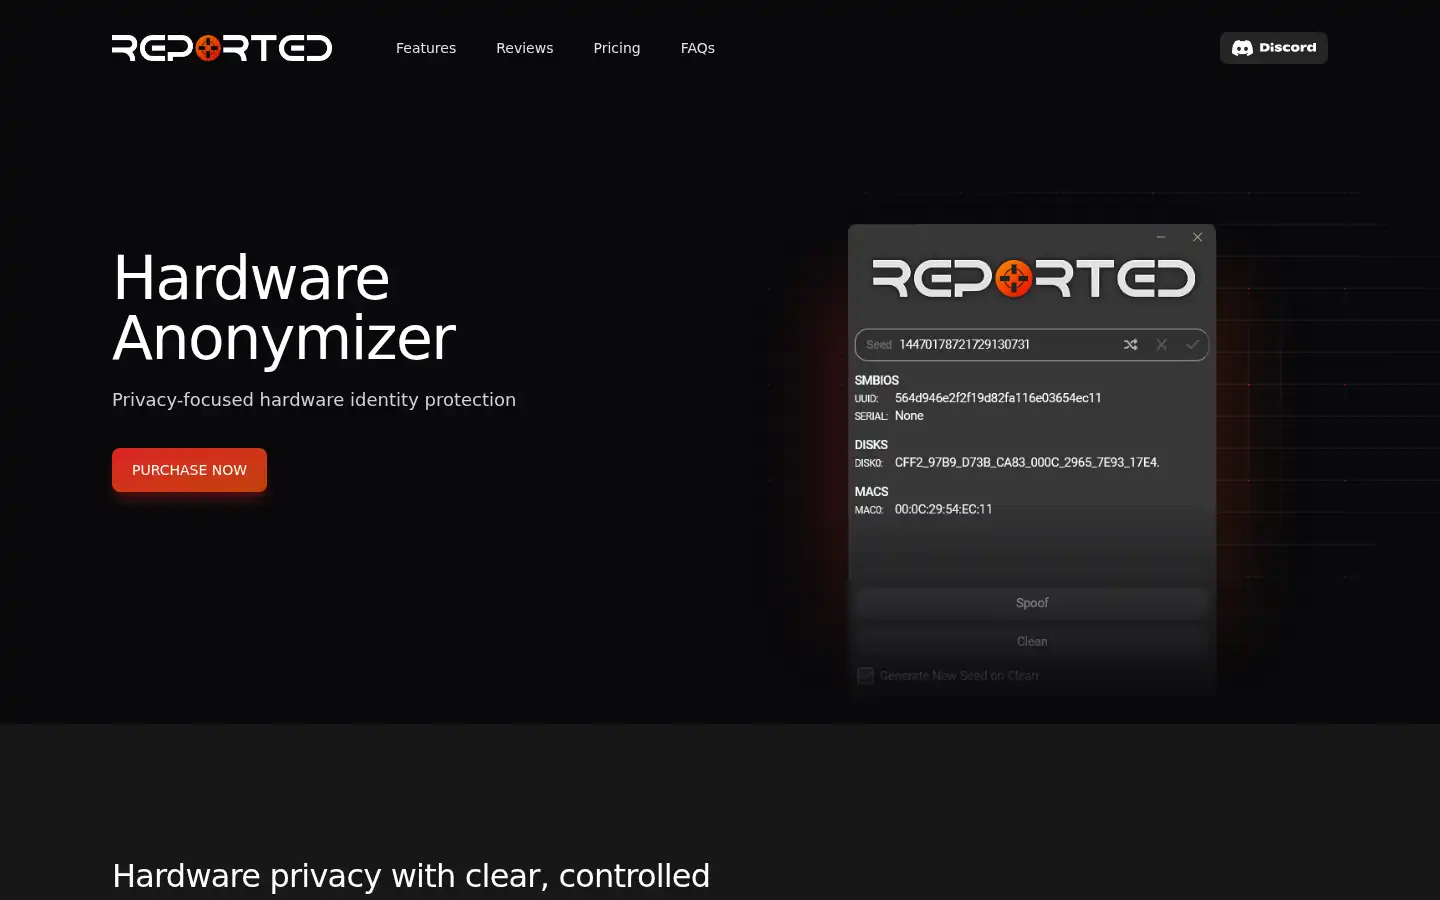Jump to the FAQs section
Screen dimensions: 1440x900
pyautogui.click(x=698, y=48)
